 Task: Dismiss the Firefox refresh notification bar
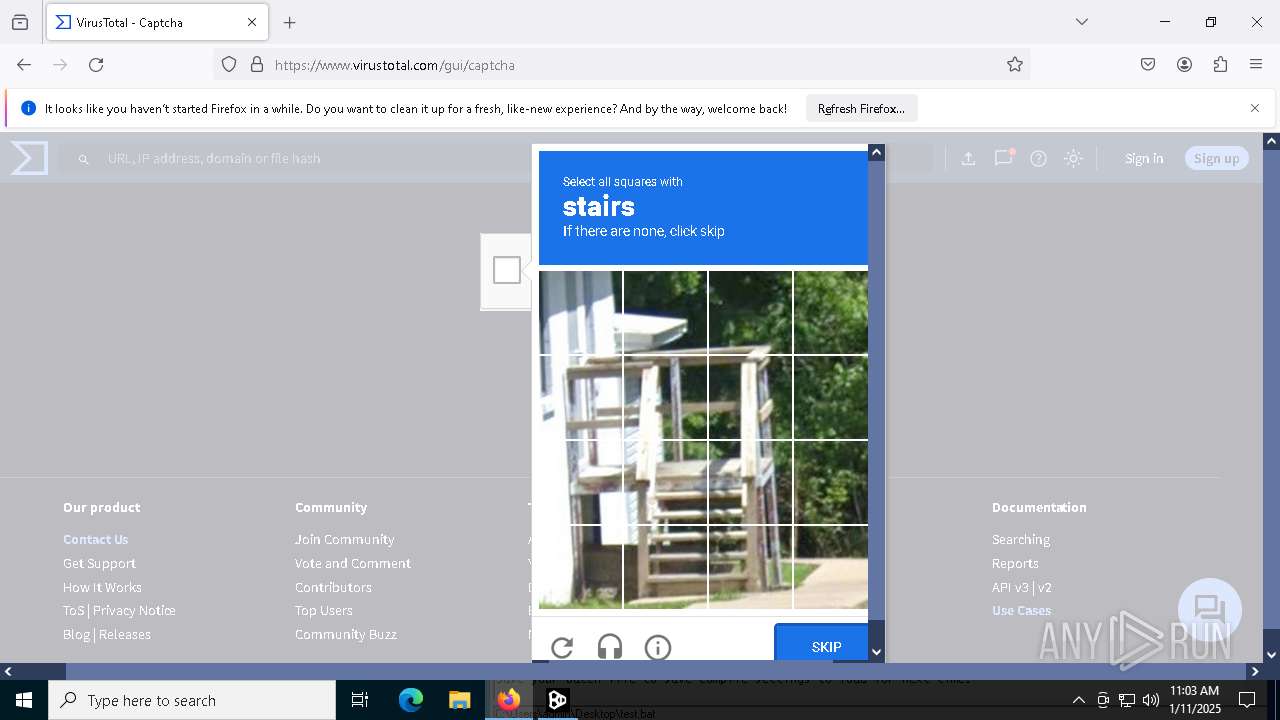click(x=1255, y=108)
